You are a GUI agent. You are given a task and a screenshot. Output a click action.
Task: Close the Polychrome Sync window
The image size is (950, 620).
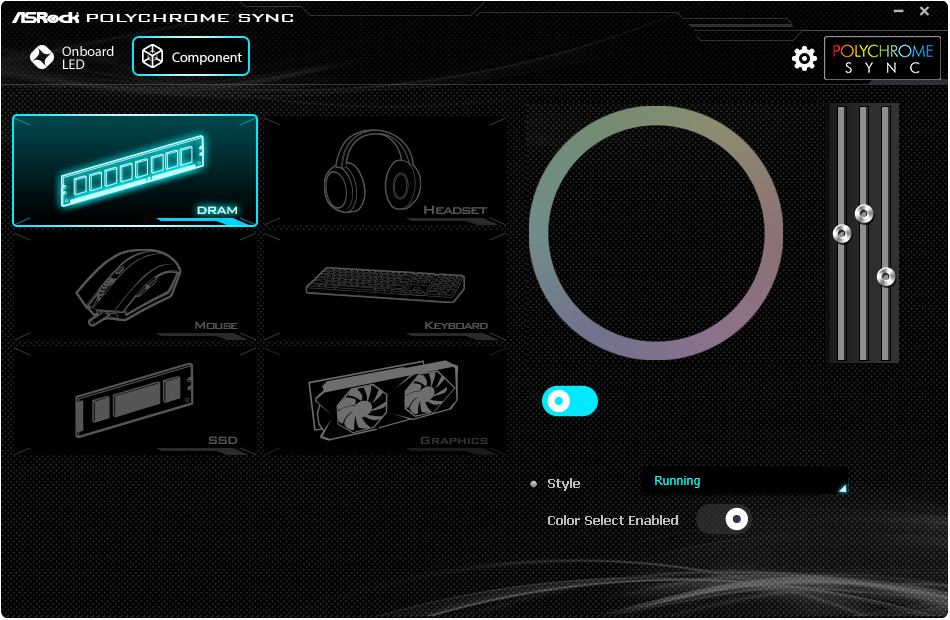click(925, 11)
